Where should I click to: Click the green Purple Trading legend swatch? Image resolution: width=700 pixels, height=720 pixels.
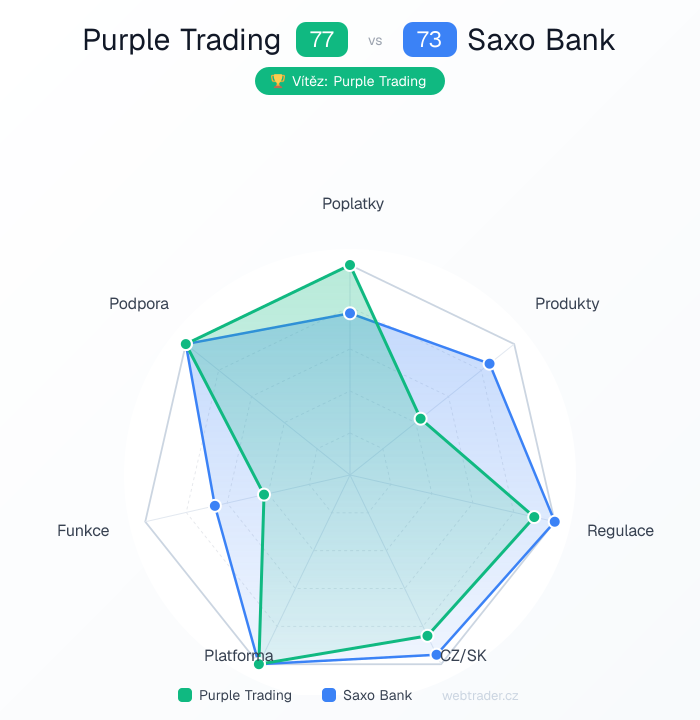184,695
